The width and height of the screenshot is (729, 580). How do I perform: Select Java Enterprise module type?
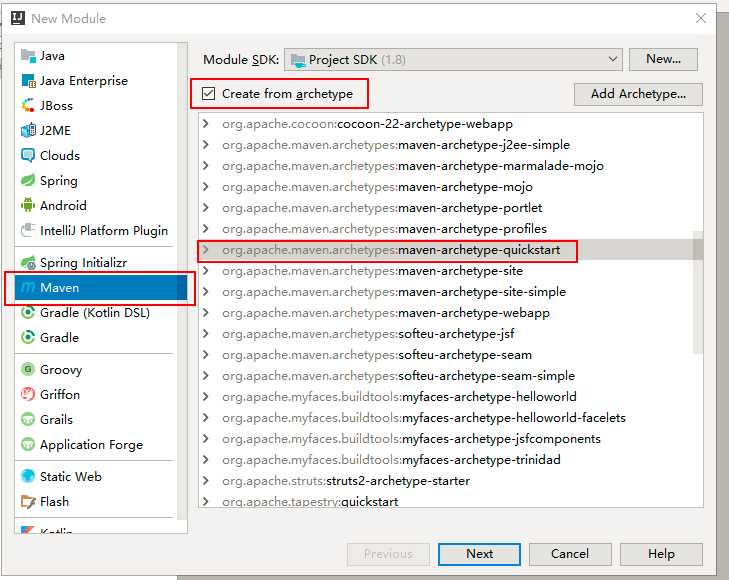tap(96, 81)
